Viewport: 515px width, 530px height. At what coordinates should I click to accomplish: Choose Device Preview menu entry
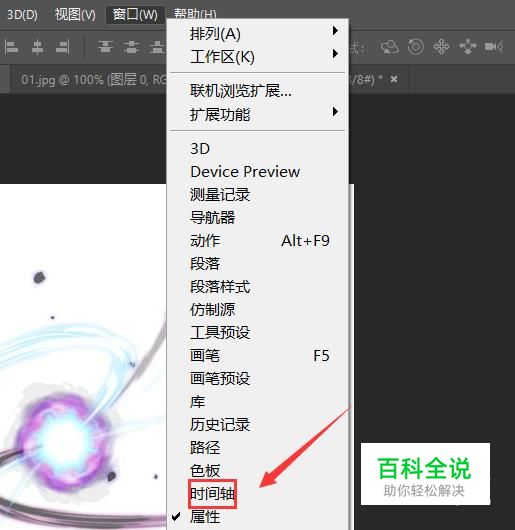pyautogui.click(x=259, y=171)
